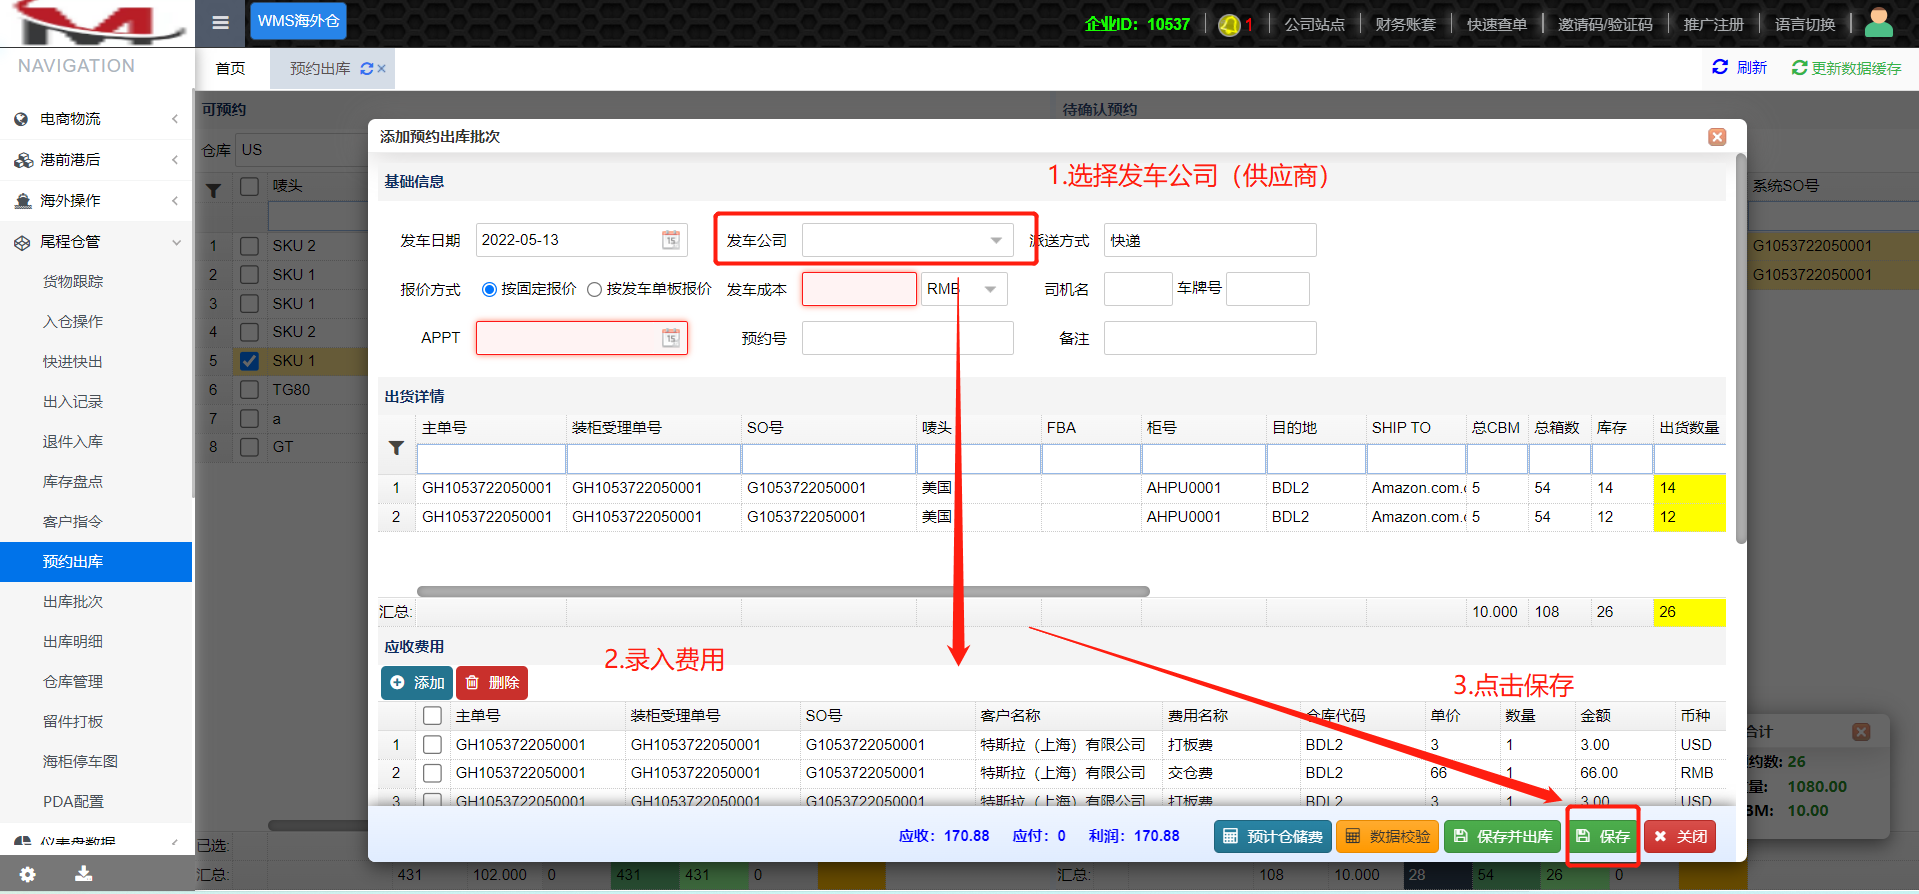Switch to the 首页 tab
Viewport: 1919px width, 894px height.
click(x=230, y=69)
